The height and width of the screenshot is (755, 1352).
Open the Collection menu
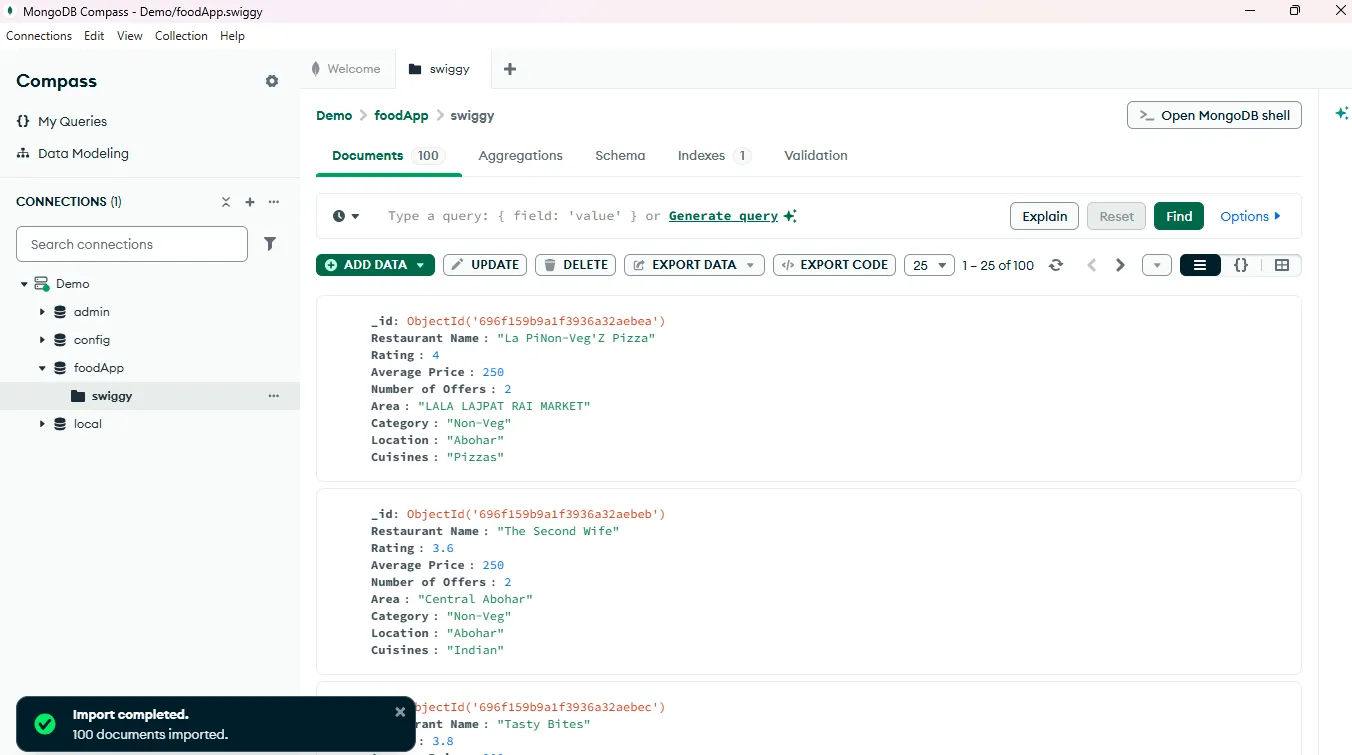coord(181,36)
